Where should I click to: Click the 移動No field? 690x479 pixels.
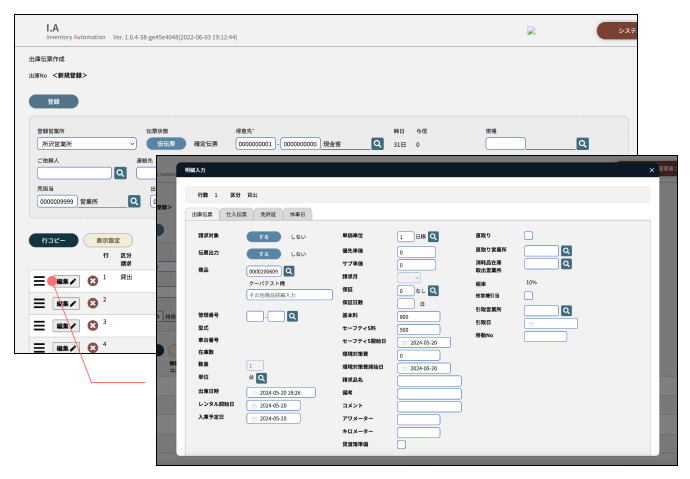[x=546, y=336]
